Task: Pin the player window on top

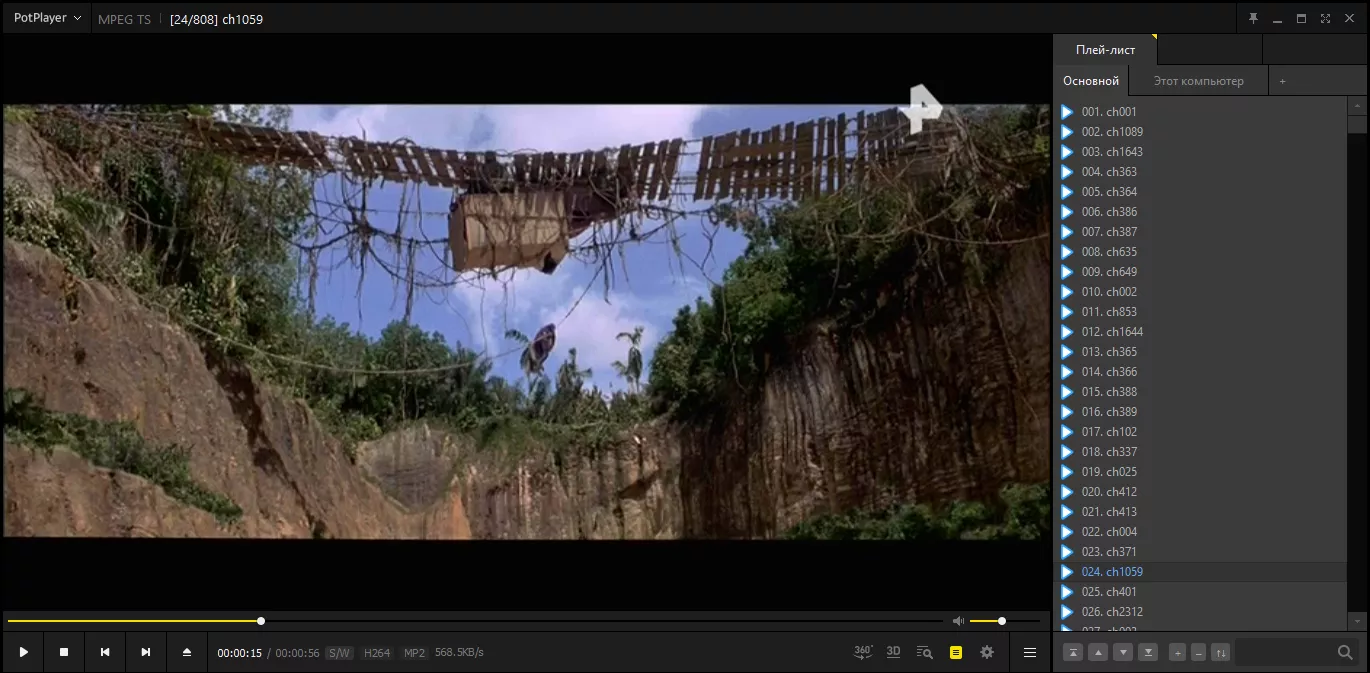Action: pyautogui.click(x=1253, y=18)
